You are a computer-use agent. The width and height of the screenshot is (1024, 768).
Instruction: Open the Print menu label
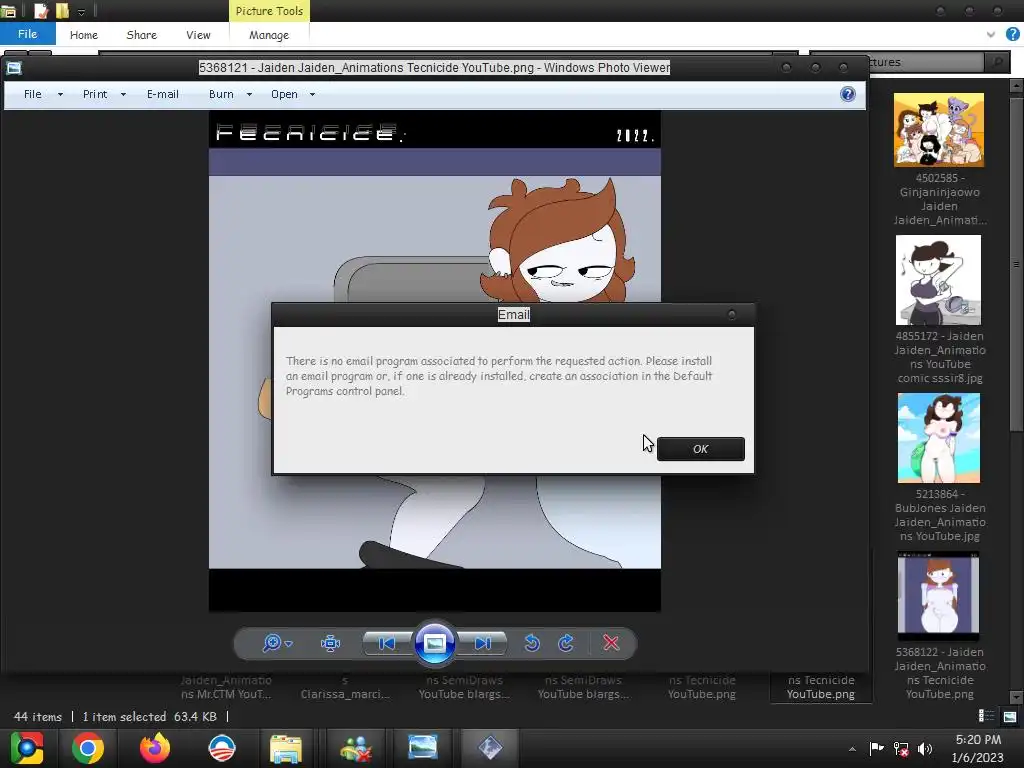pos(95,94)
